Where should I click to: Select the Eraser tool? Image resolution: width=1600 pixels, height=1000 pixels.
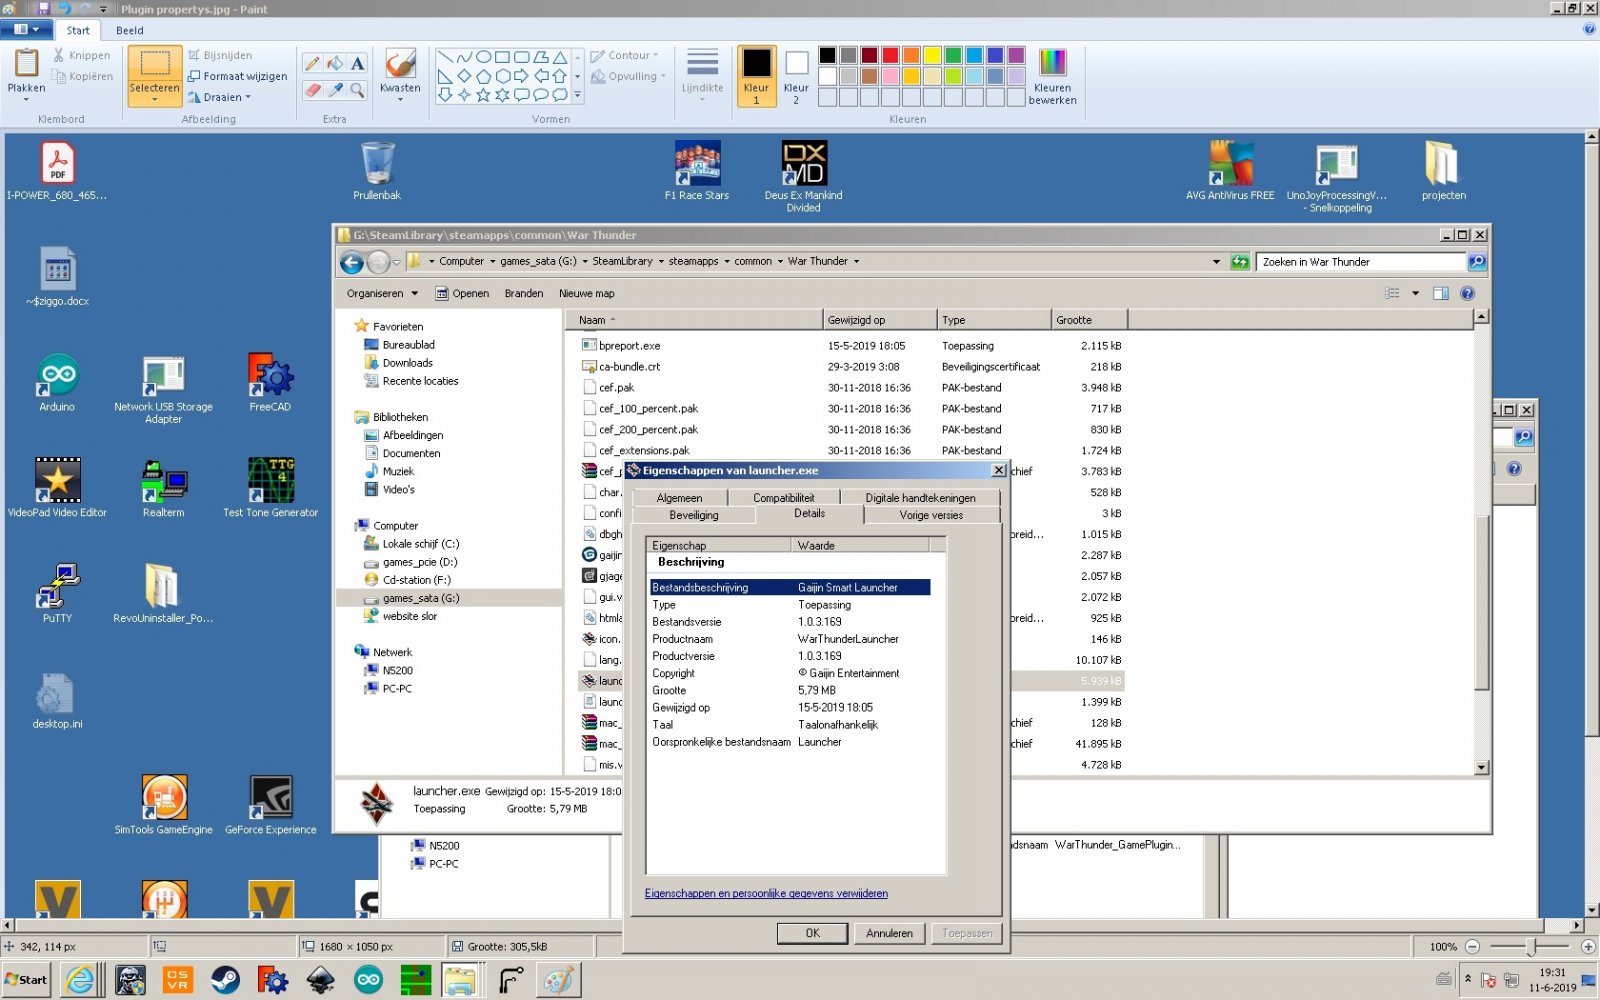coord(313,90)
